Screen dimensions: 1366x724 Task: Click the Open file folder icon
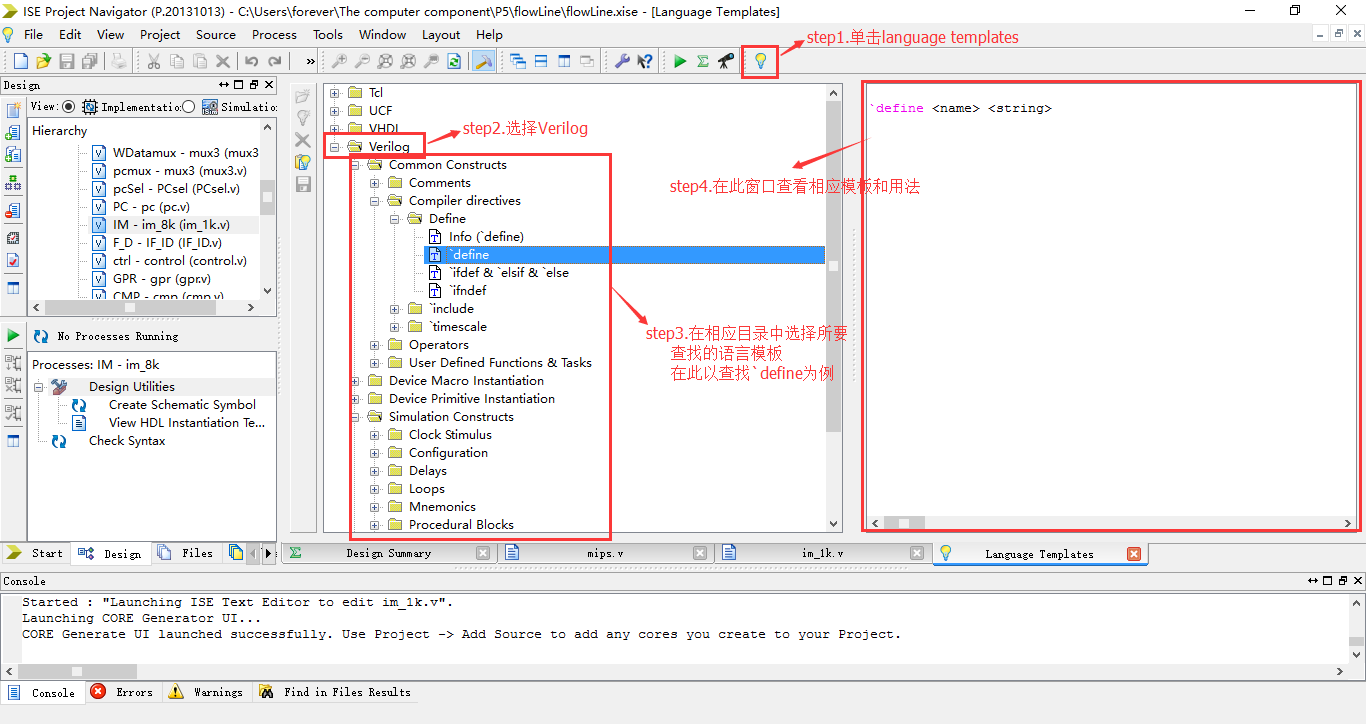(43, 61)
